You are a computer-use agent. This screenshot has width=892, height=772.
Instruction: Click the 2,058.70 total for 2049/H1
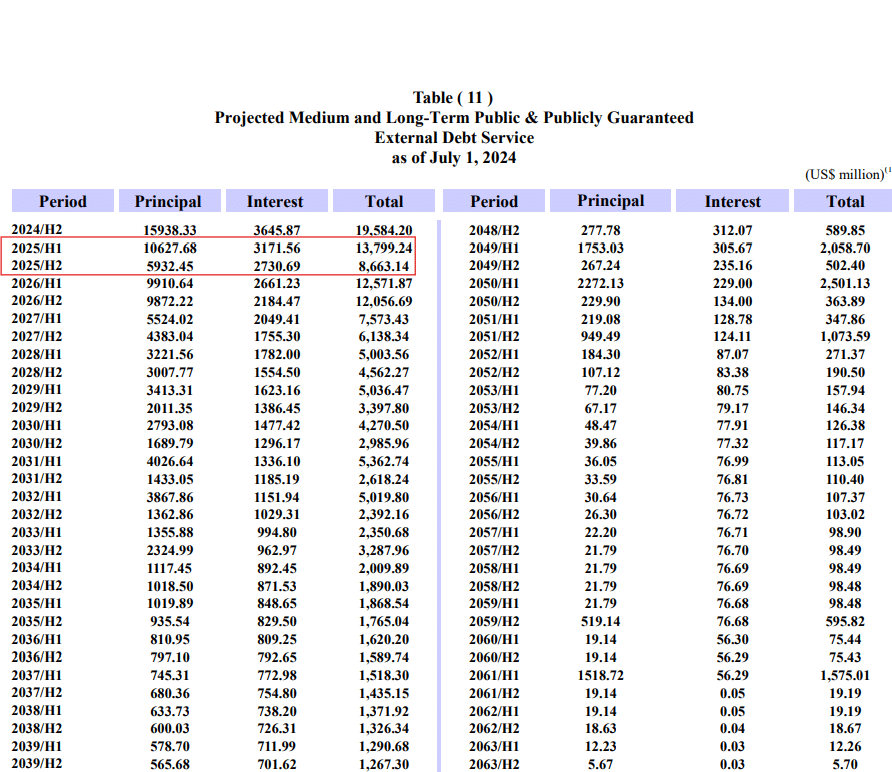845,248
